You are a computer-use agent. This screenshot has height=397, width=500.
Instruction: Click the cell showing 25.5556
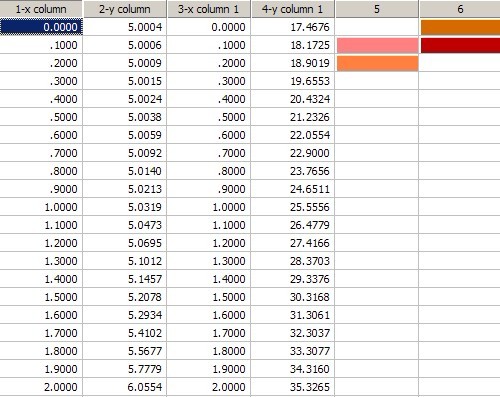click(x=293, y=207)
